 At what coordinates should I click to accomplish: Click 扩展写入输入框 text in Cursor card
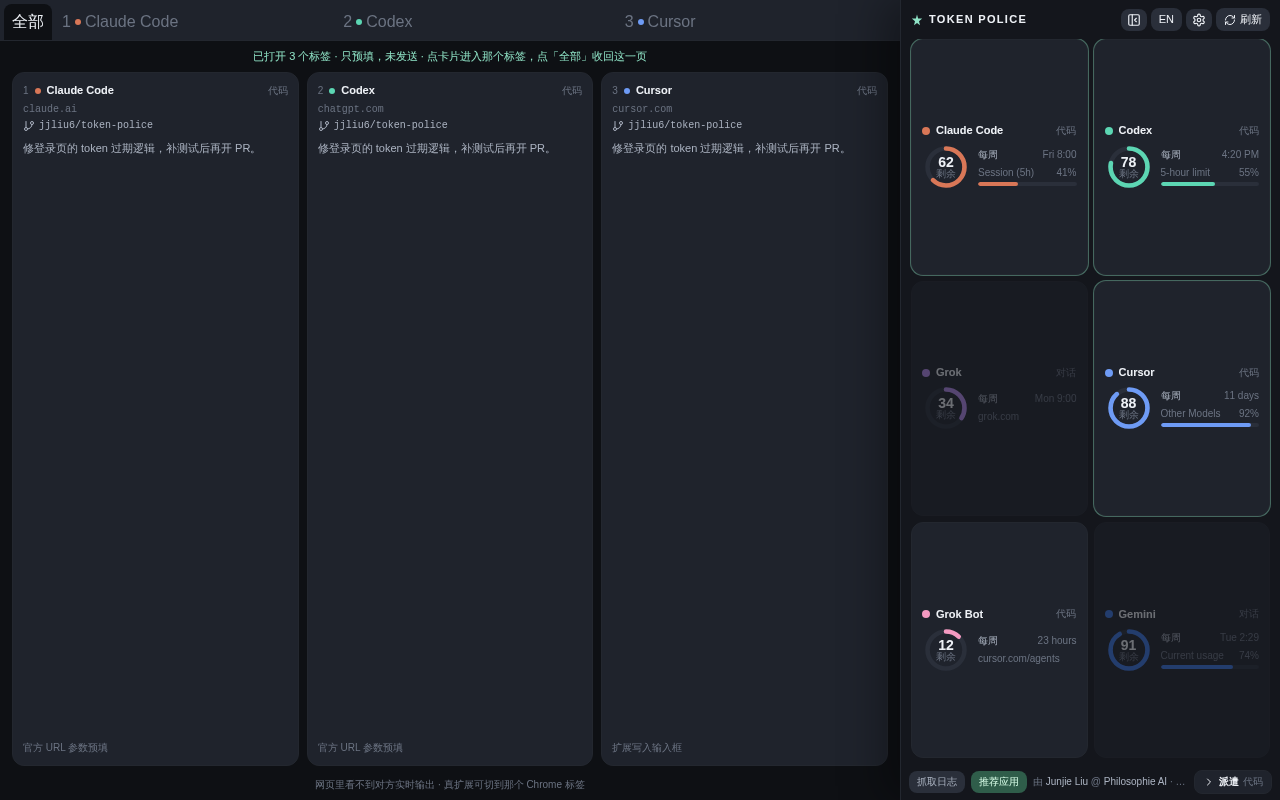click(x=647, y=748)
